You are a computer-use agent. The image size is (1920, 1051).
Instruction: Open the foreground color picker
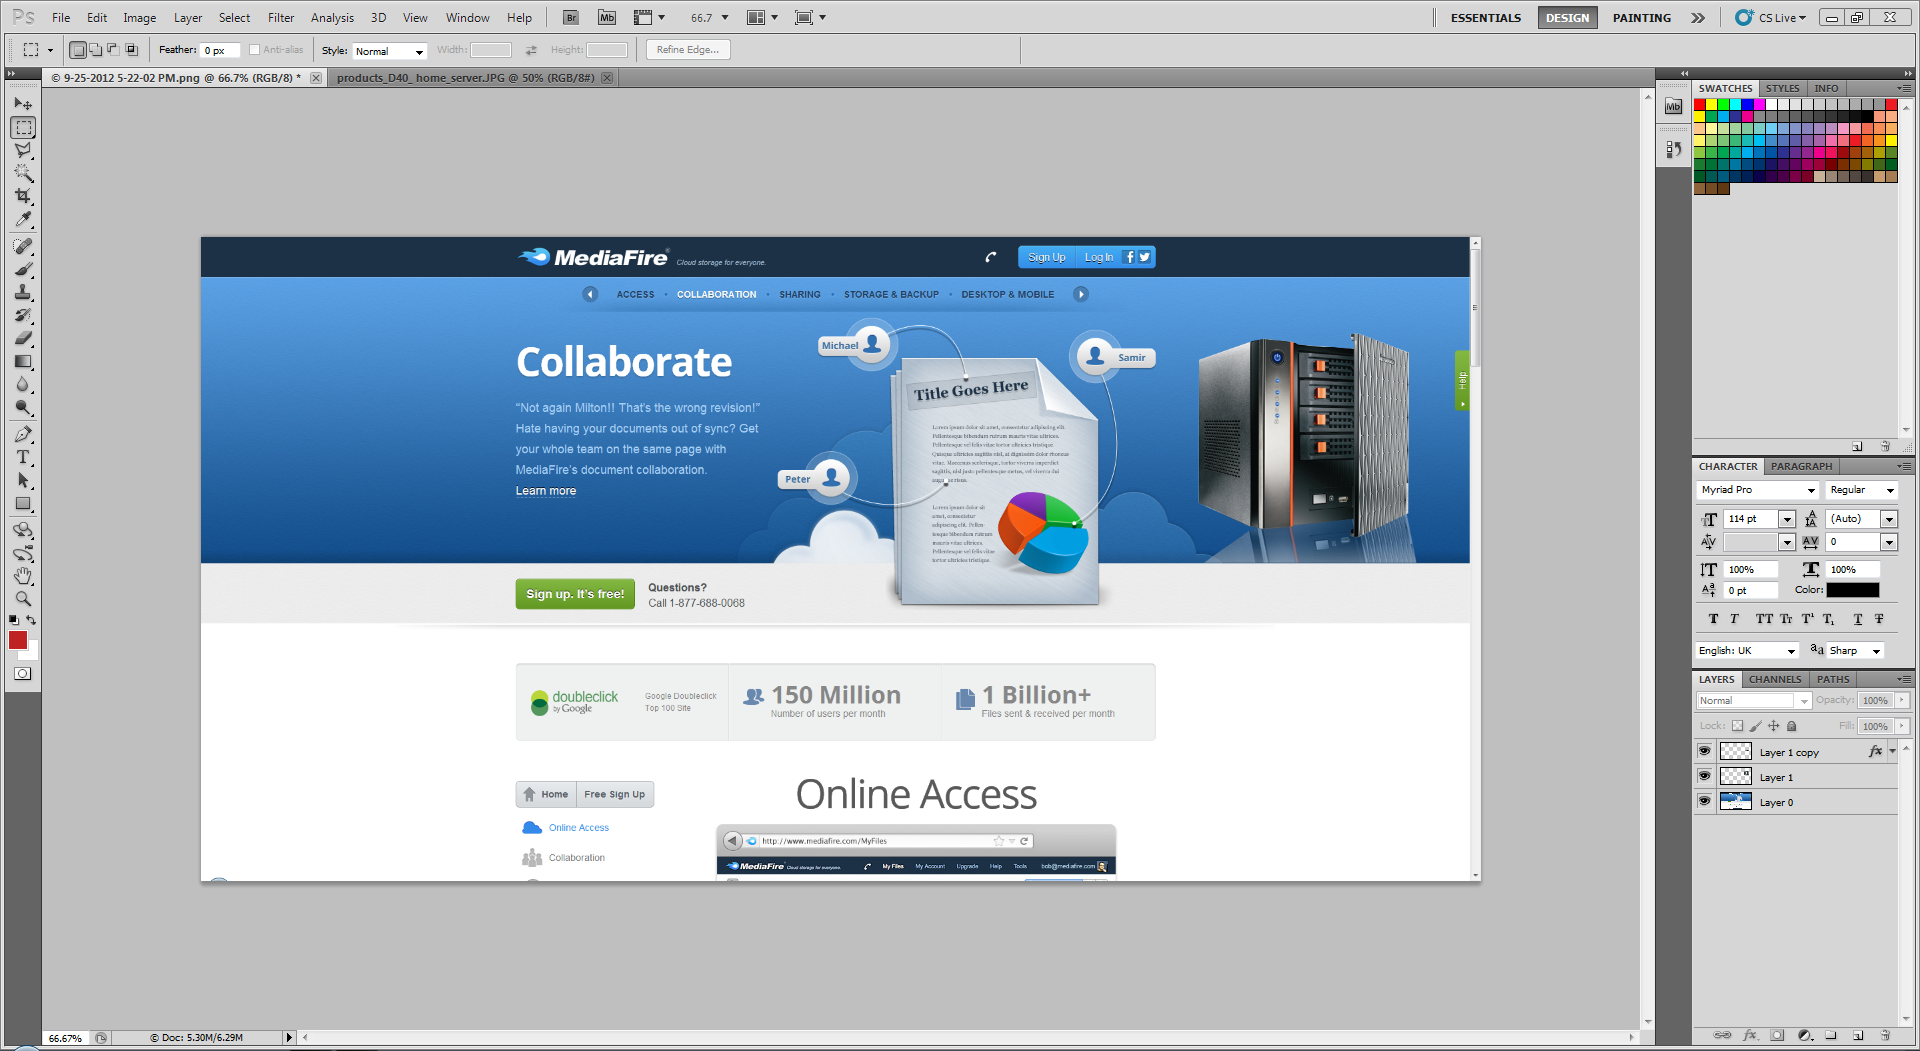pyautogui.click(x=17, y=640)
